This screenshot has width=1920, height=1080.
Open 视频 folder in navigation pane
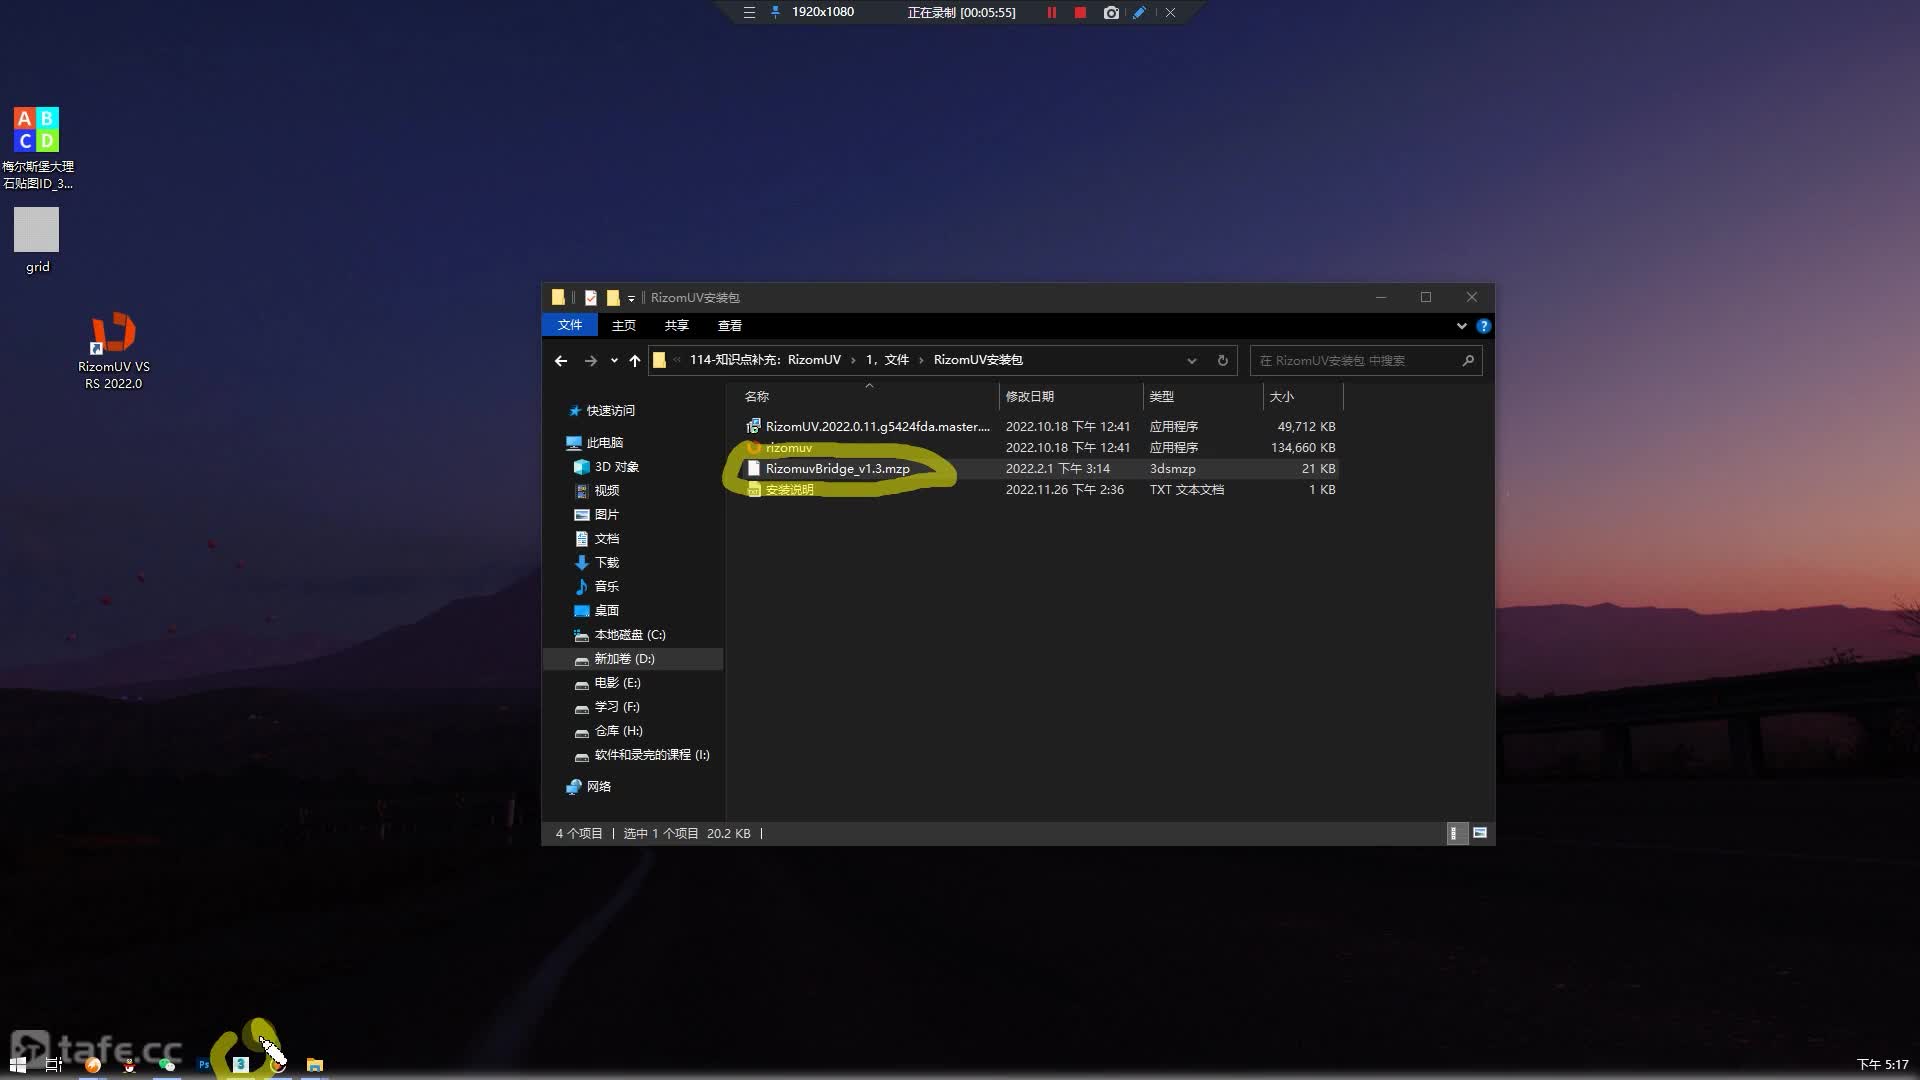pos(597,491)
